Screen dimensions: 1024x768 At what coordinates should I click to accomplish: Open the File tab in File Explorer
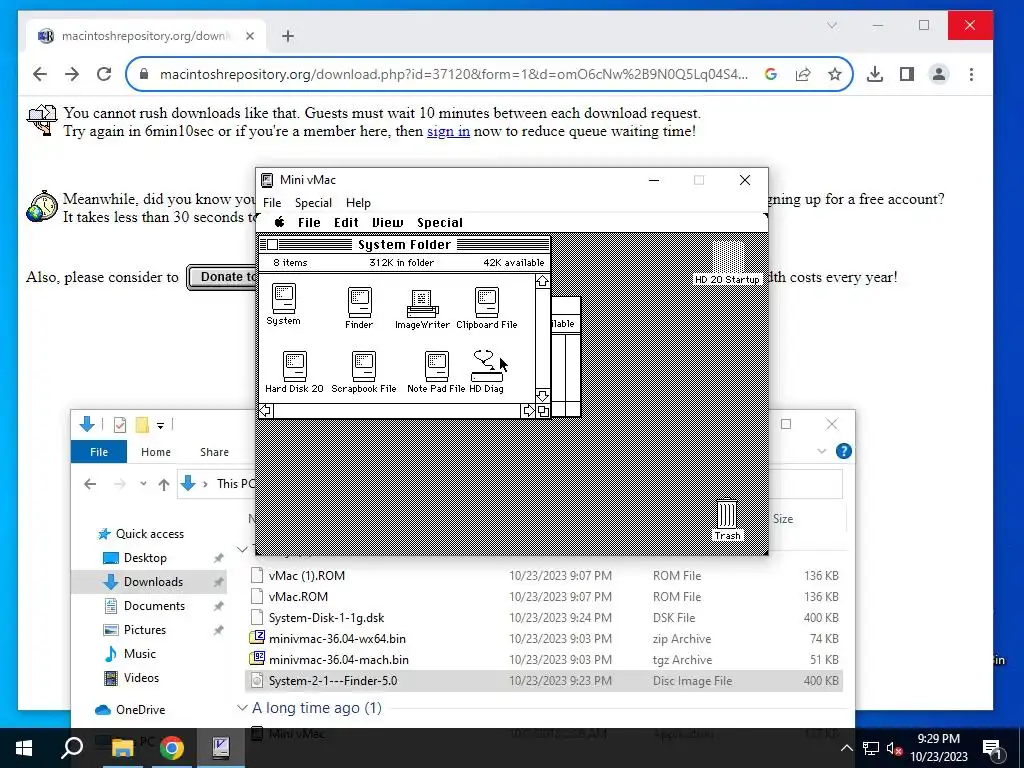[x=99, y=452]
